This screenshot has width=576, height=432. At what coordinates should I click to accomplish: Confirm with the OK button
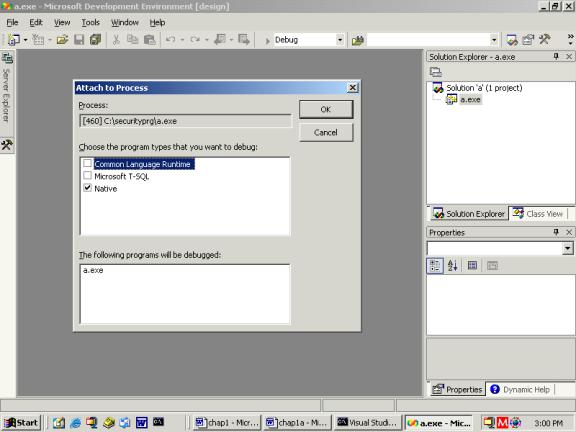326,109
